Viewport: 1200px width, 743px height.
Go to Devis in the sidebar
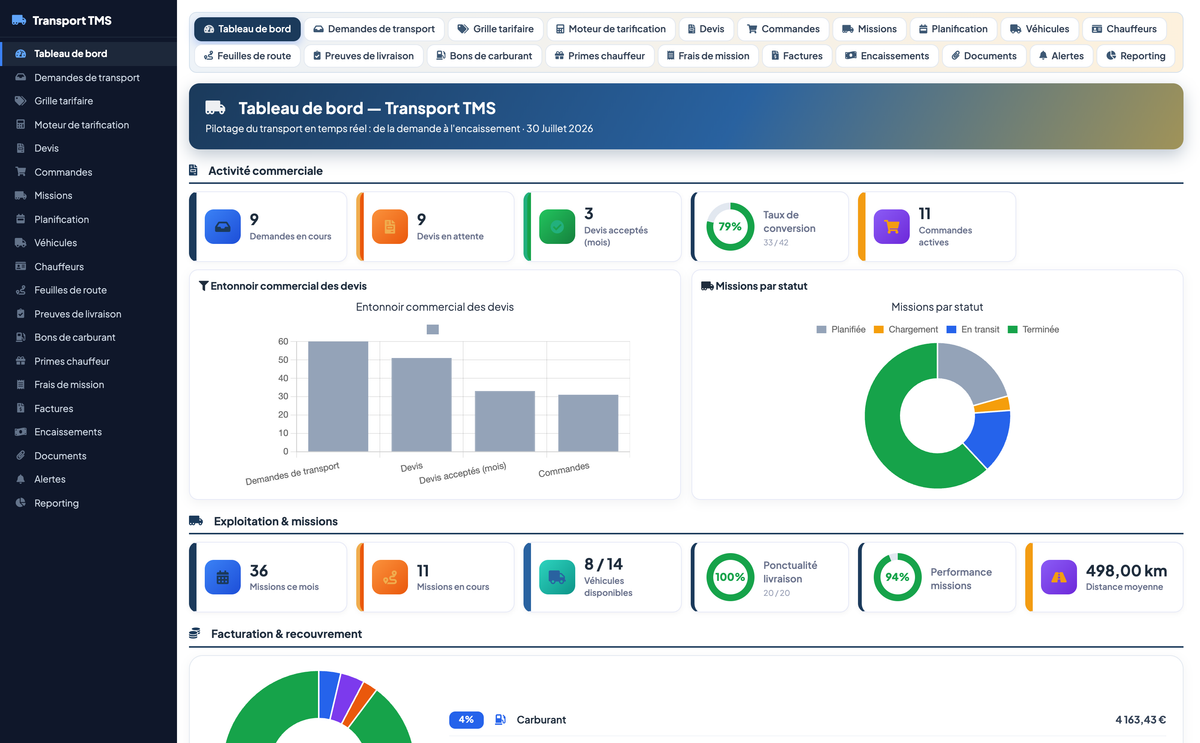coord(88,148)
